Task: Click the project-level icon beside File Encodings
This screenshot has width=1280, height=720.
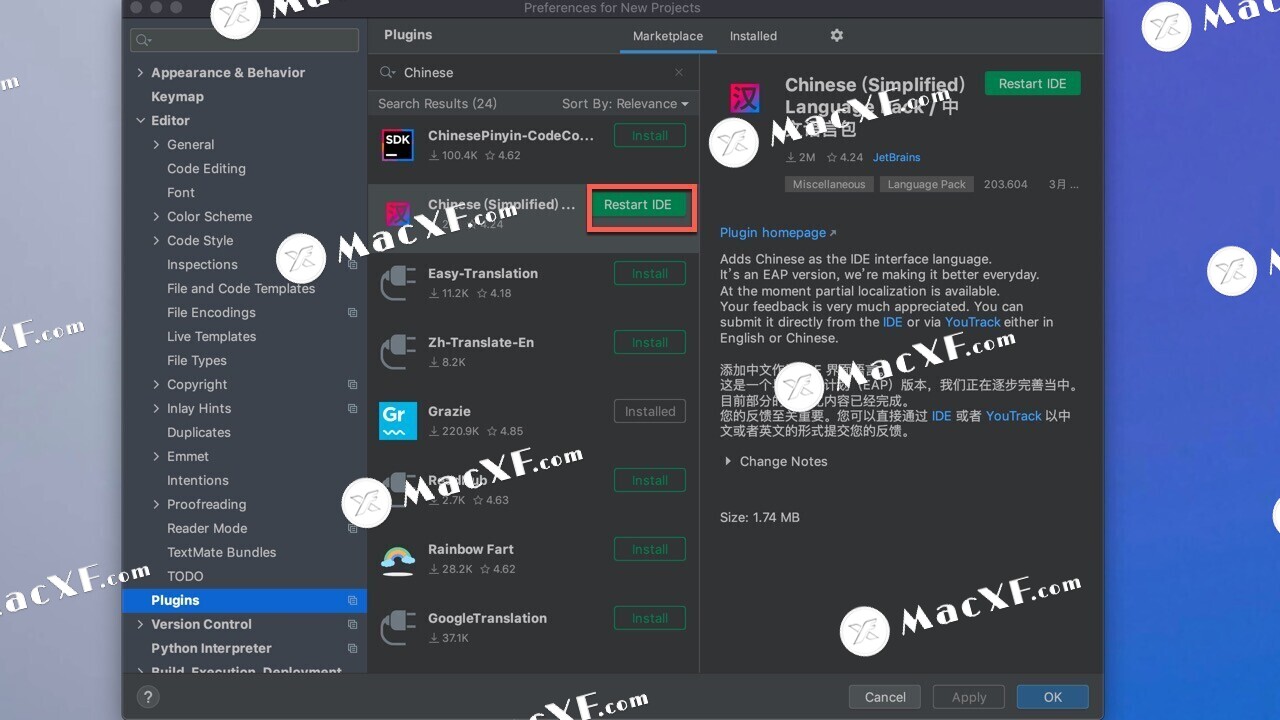Action: [x=352, y=312]
